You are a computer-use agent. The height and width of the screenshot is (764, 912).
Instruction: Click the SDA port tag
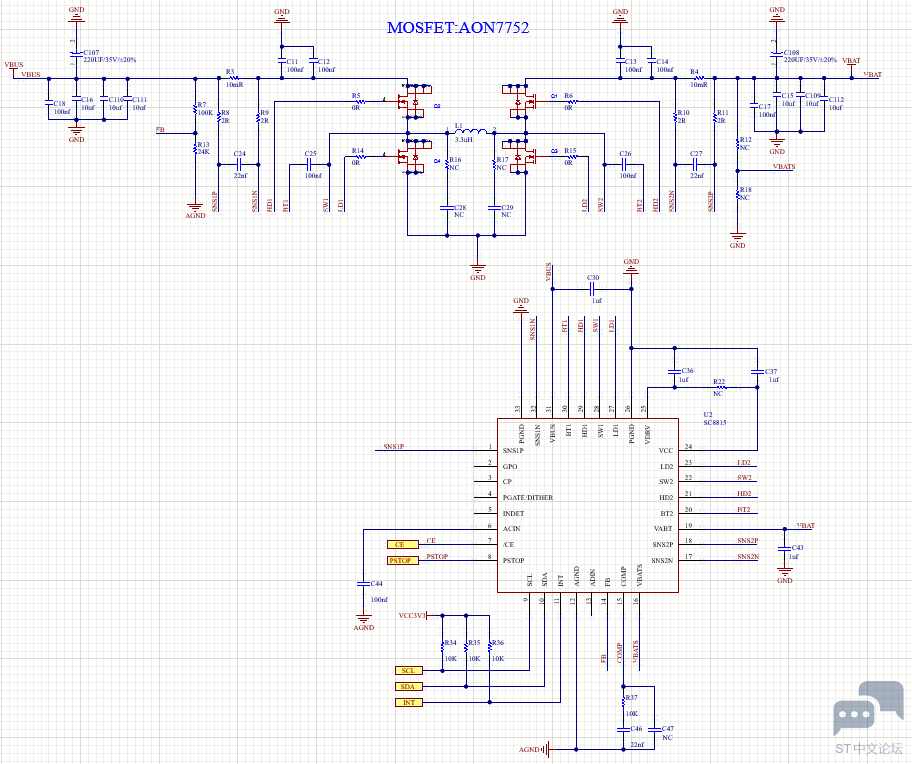407,686
